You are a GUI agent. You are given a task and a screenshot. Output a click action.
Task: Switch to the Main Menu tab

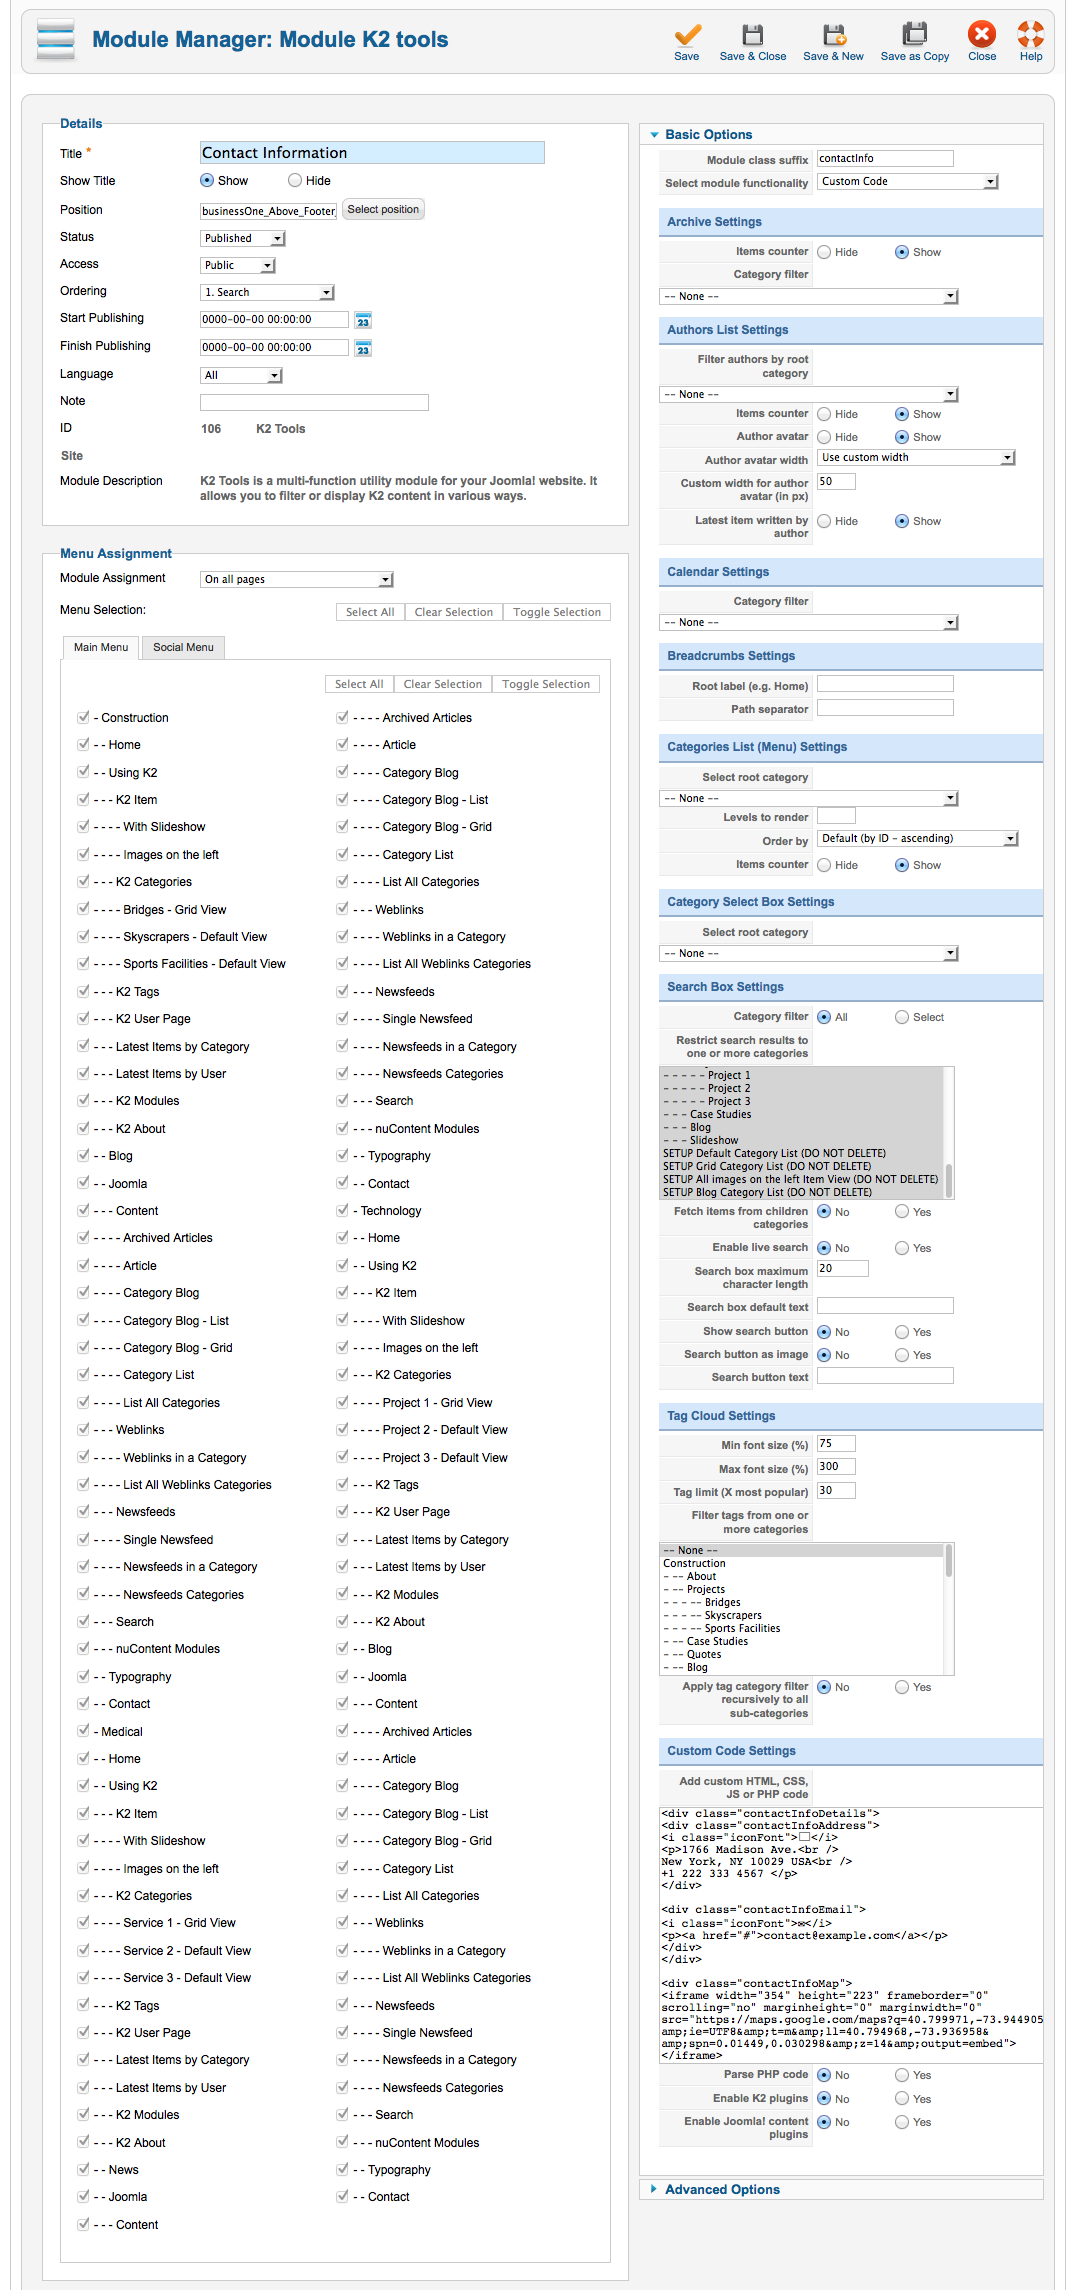[x=101, y=647]
